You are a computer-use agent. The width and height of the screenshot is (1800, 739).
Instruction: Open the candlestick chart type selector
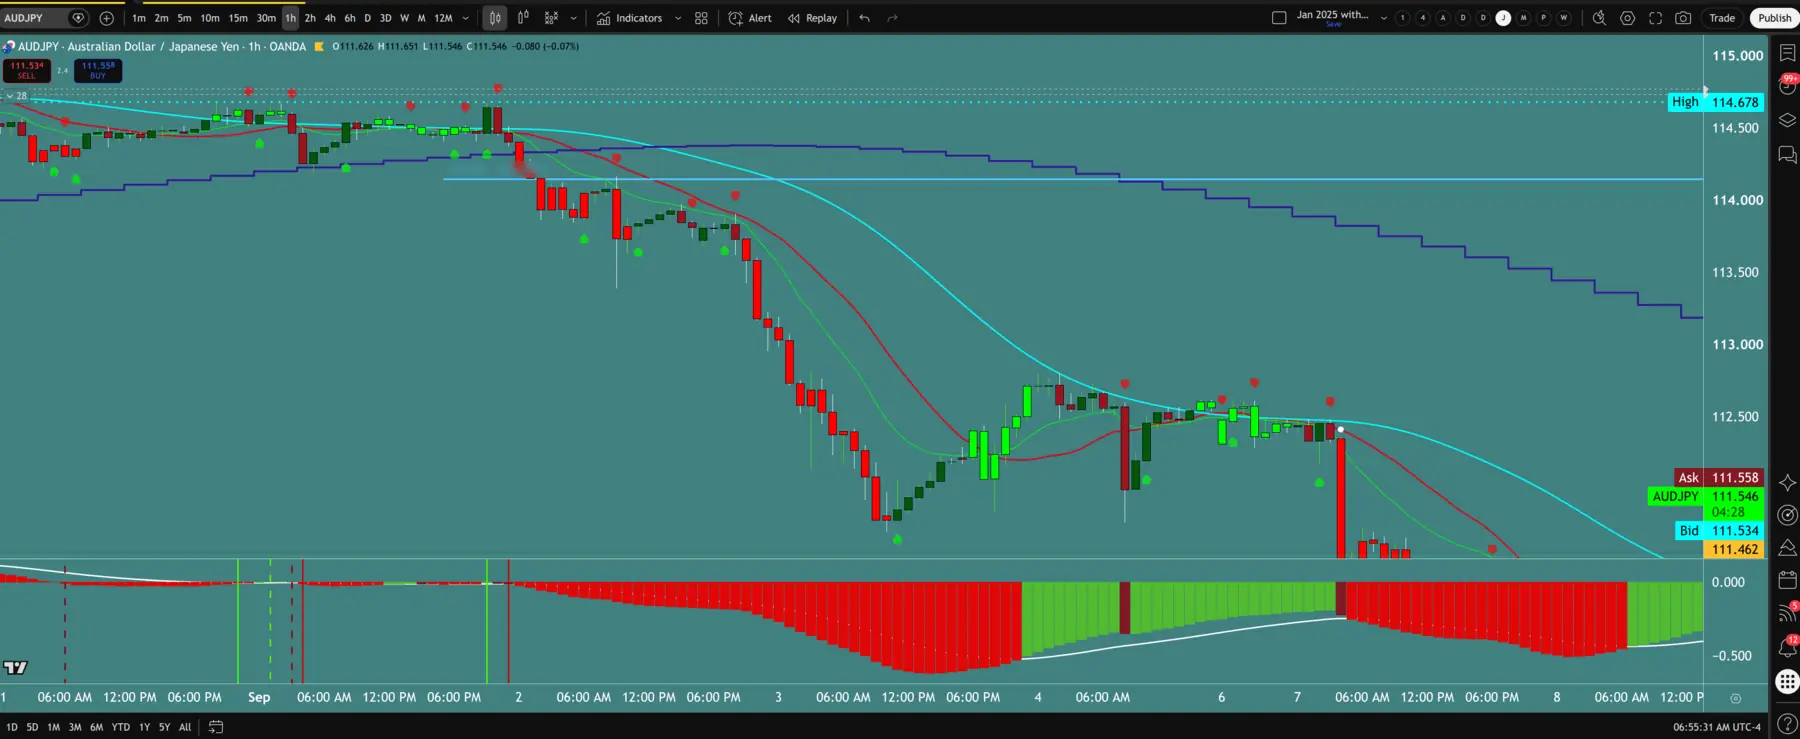(495, 18)
